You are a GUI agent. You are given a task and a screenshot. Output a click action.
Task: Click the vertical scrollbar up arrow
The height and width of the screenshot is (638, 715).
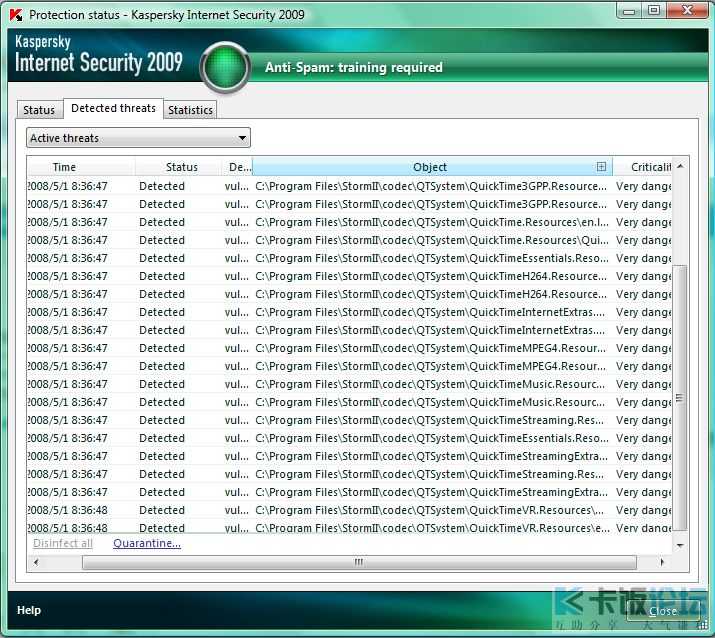[x=680, y=166]
